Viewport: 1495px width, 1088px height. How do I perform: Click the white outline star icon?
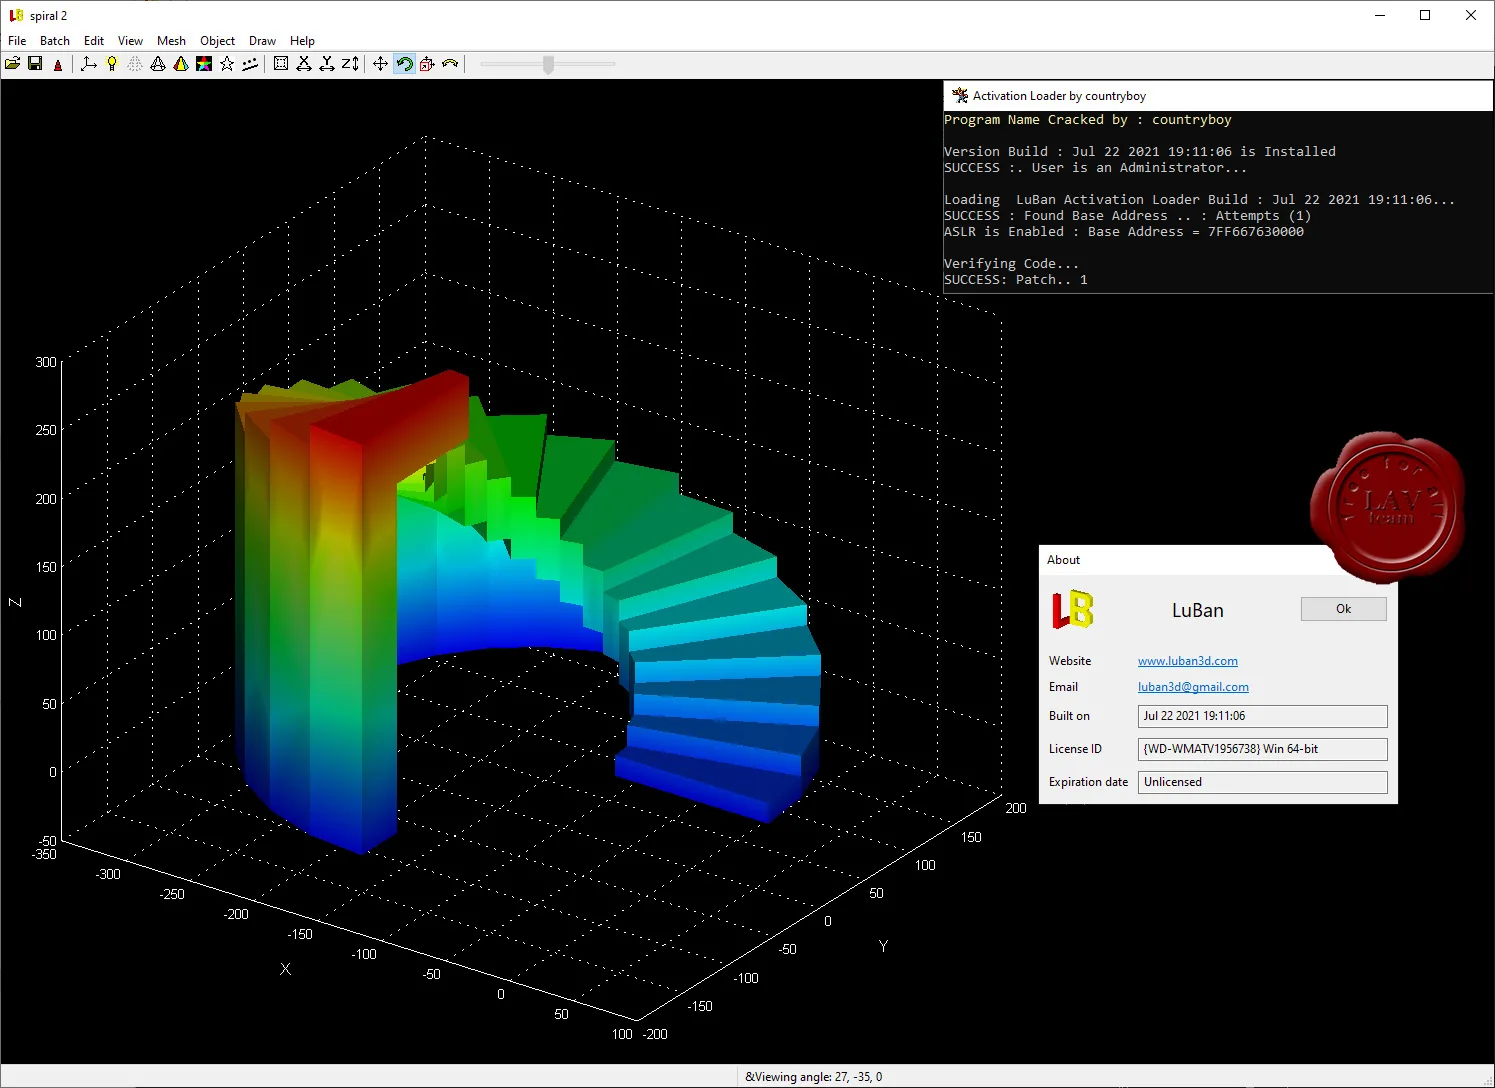[227, 64]
